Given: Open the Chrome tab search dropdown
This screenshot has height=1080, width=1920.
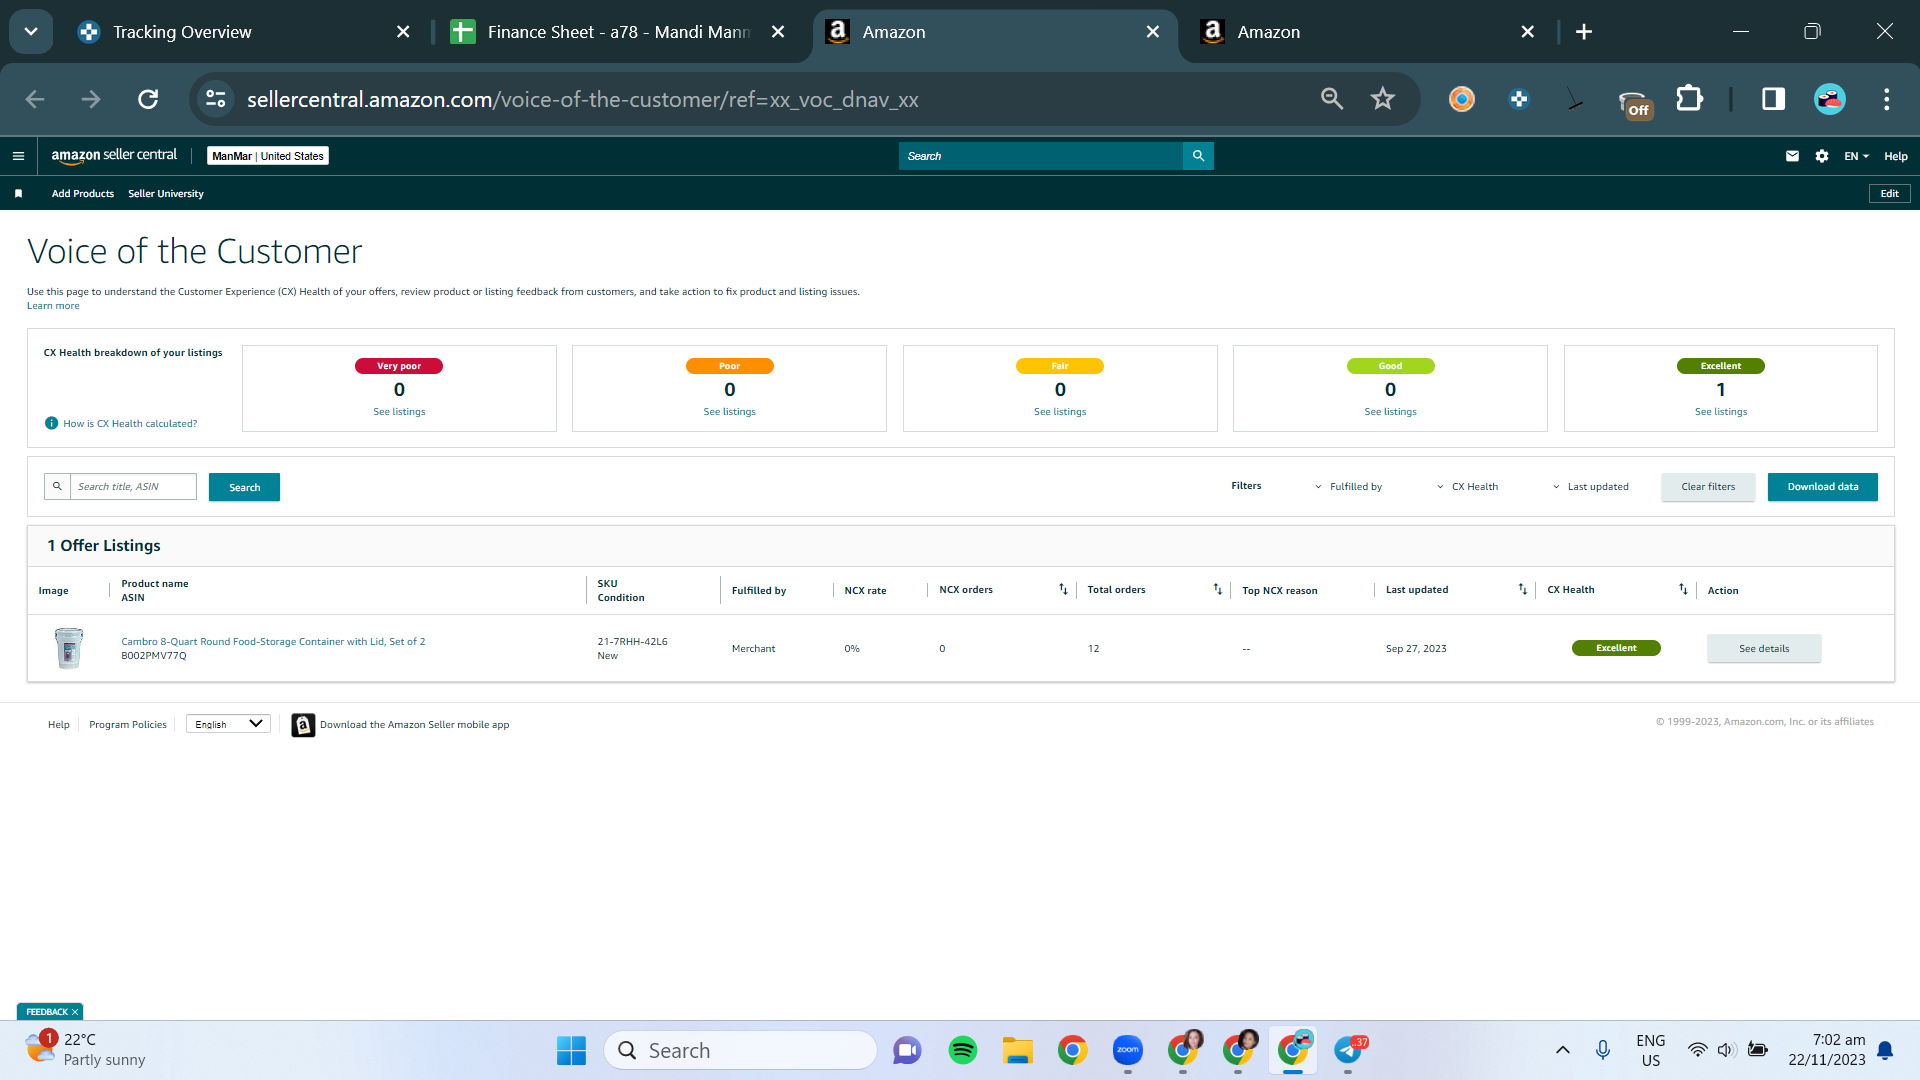Looking at the screenshot, I should click(31, 32).
